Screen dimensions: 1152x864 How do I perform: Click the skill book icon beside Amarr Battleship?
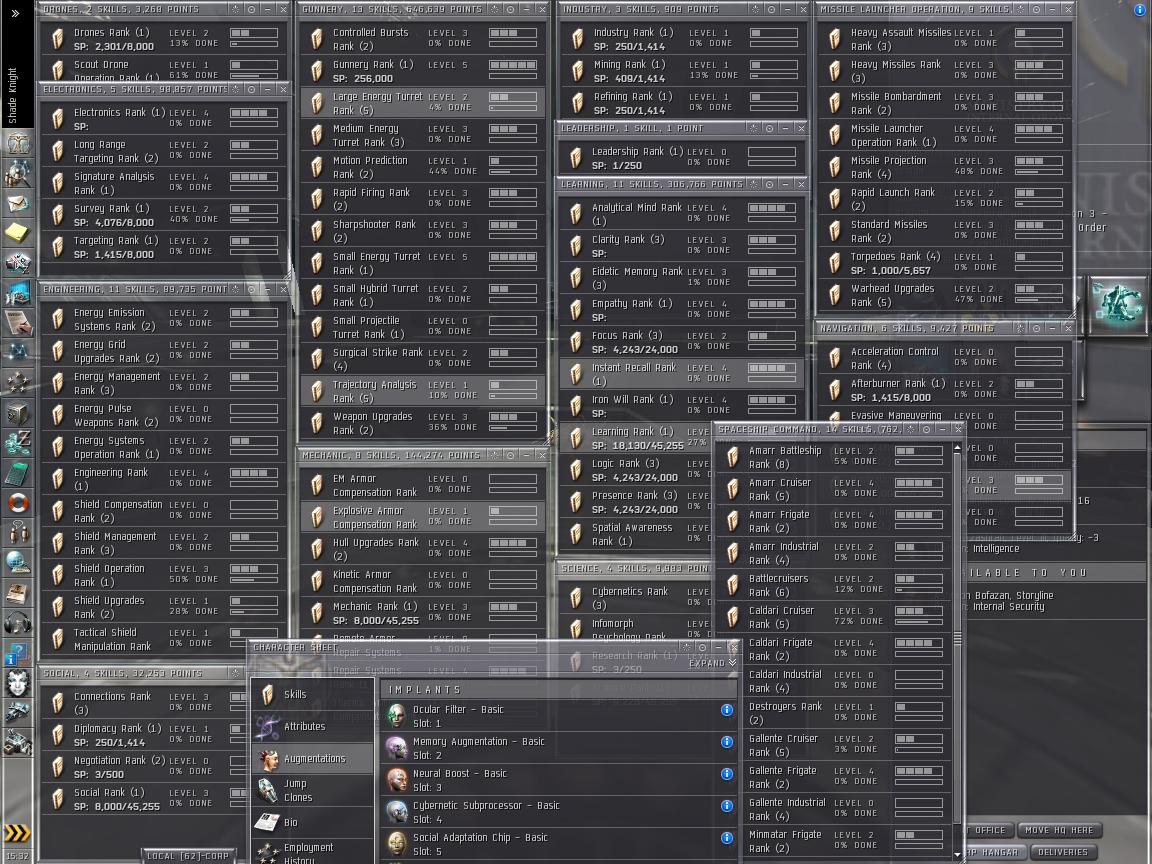pyautogui.click(x=732, y=458)
